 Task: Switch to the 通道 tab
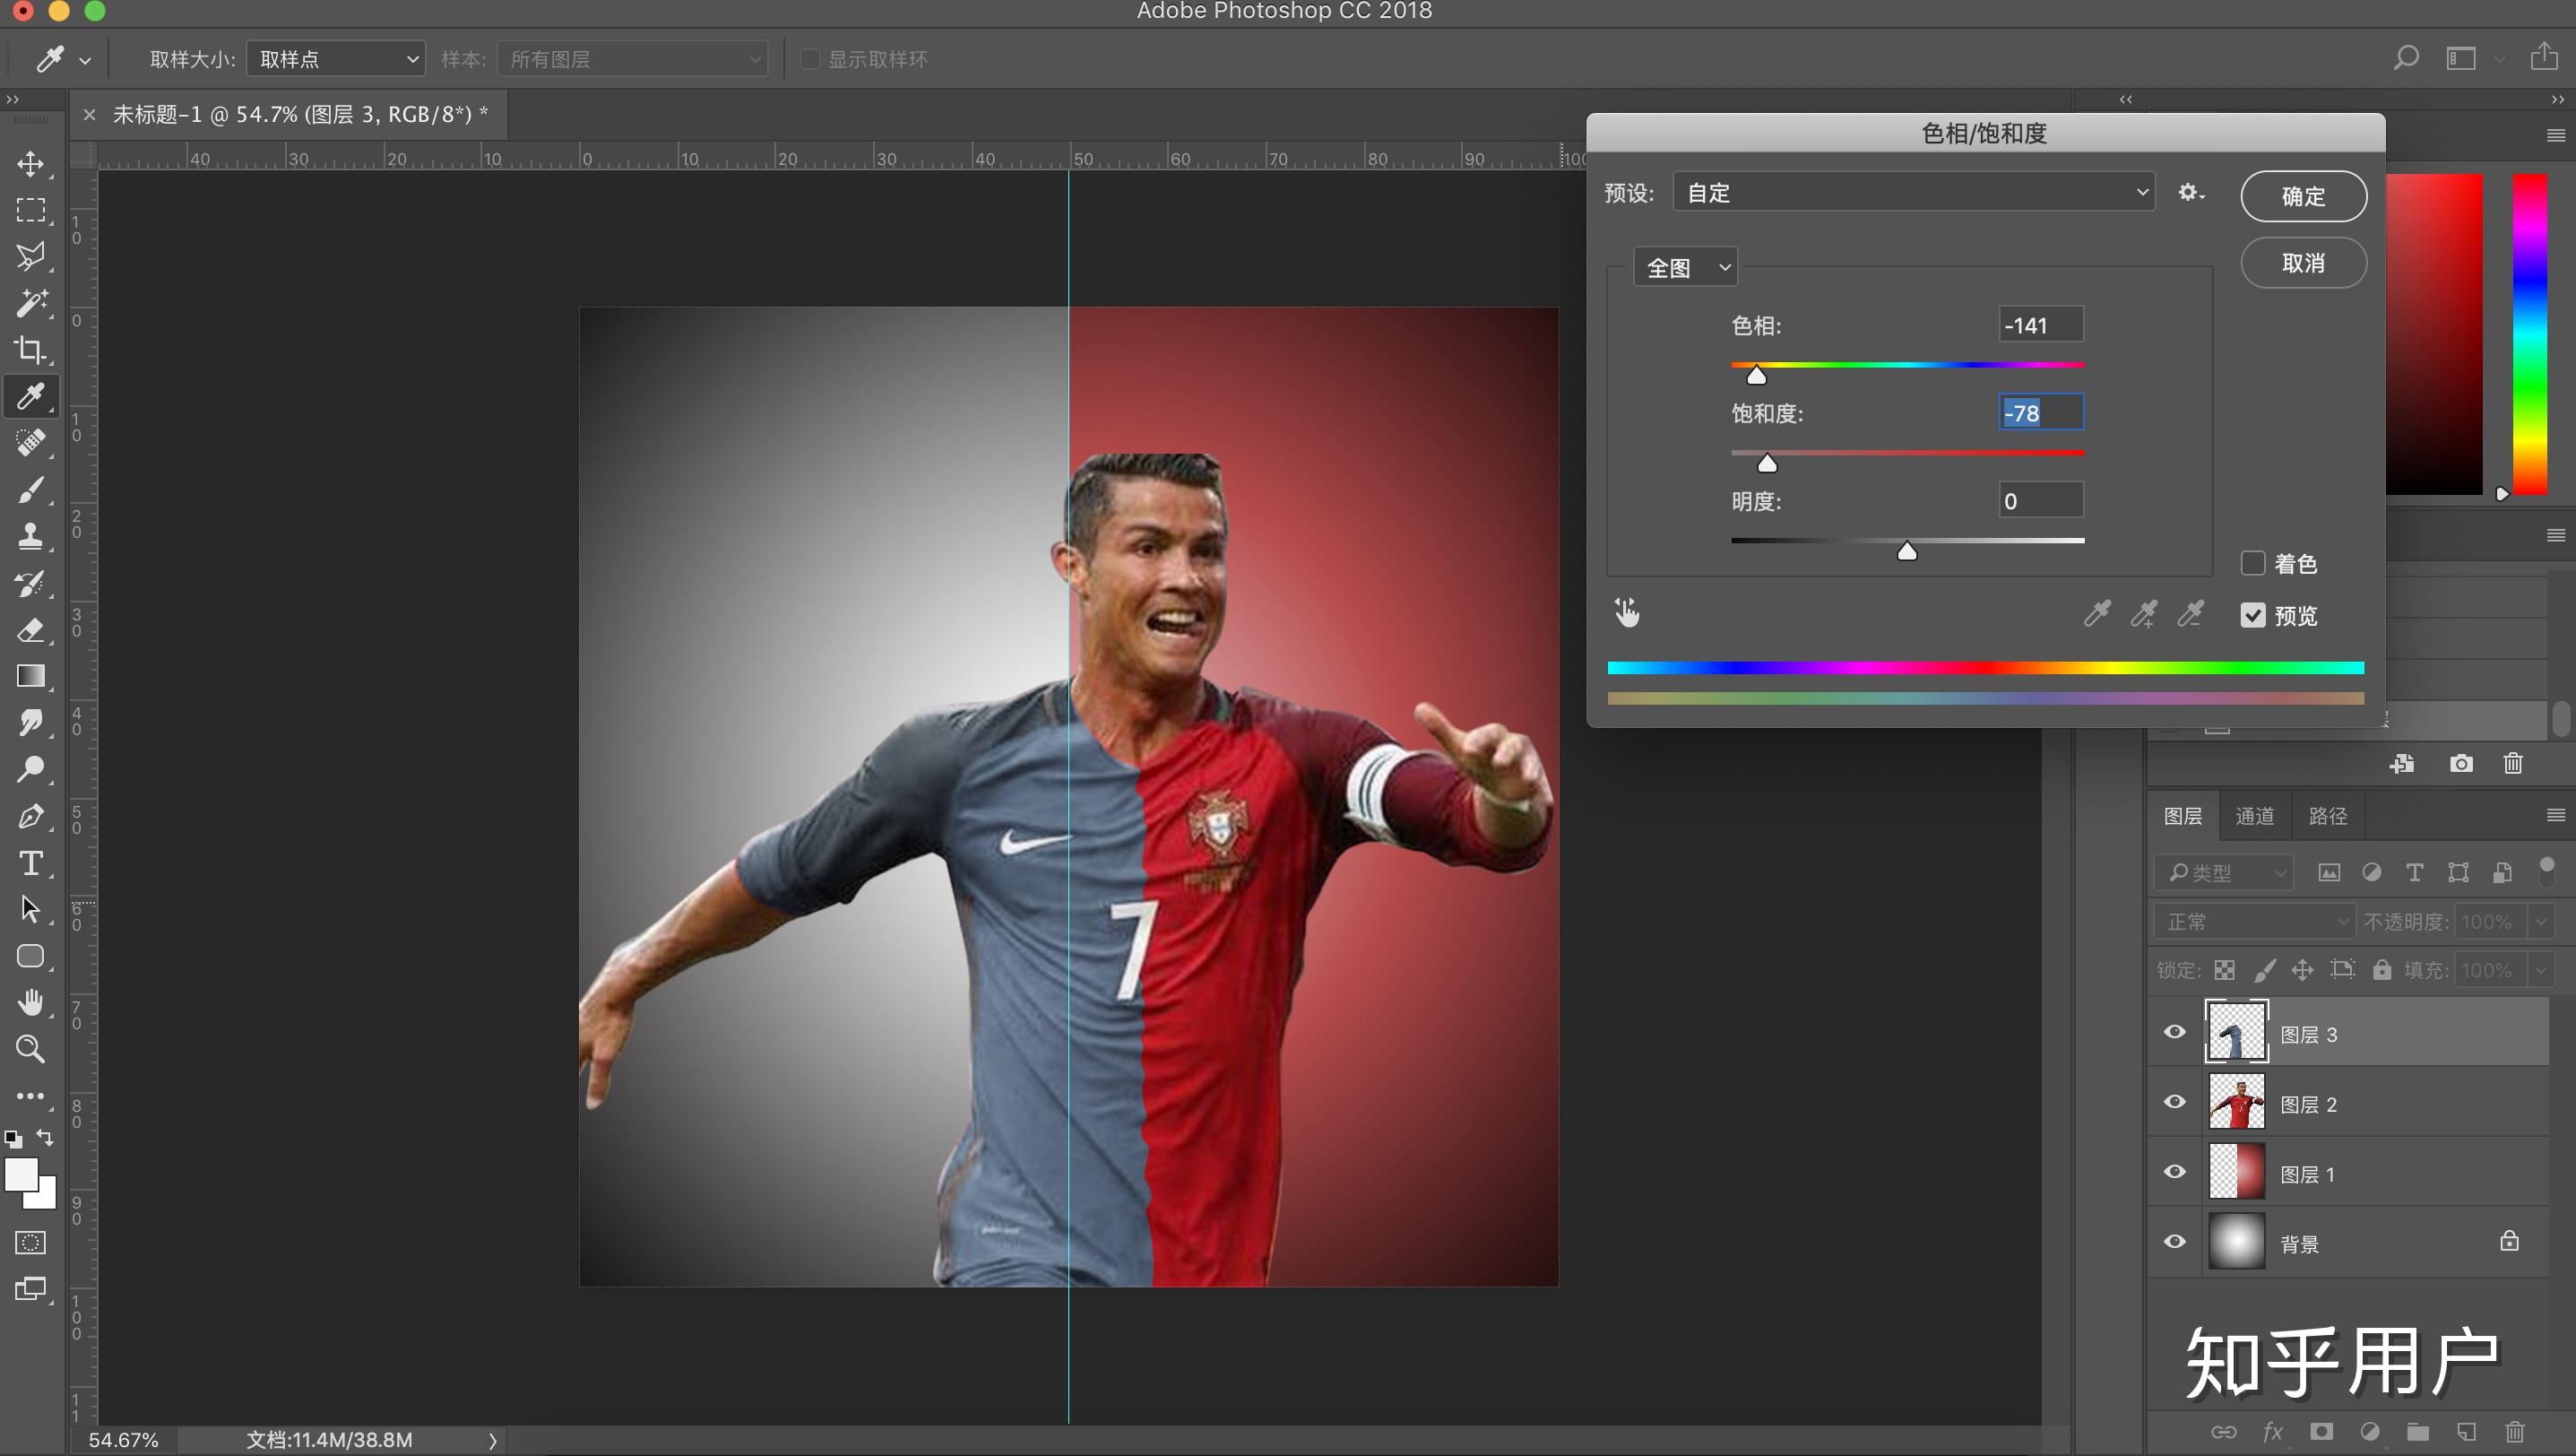coord(2255,816)
